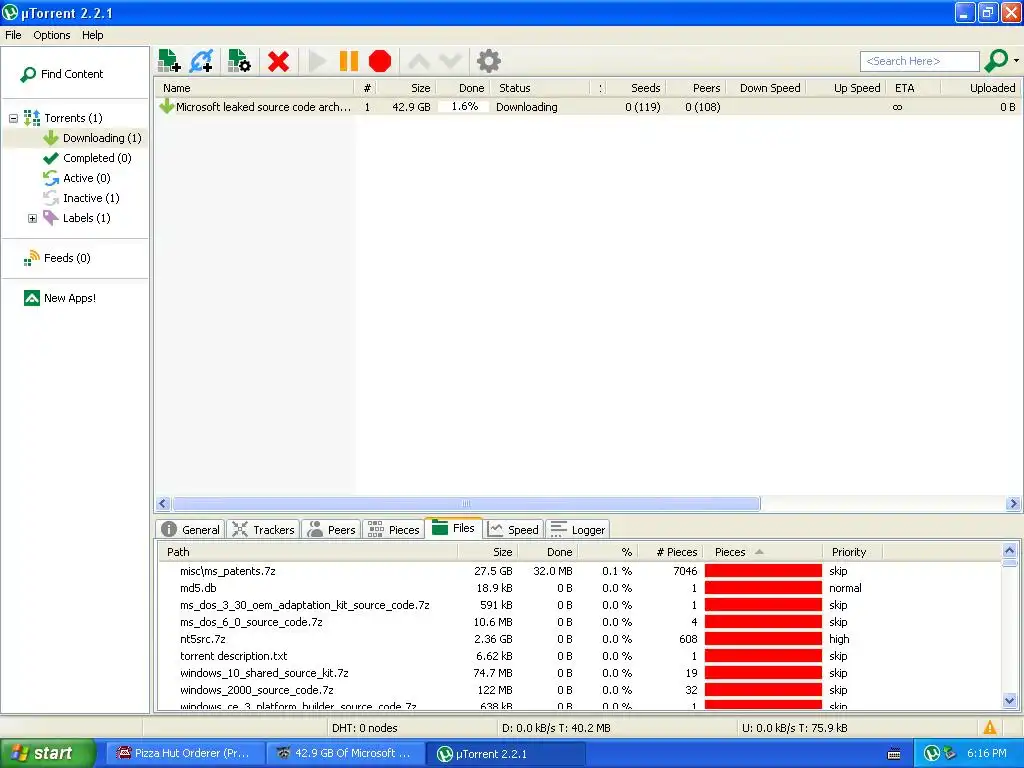Screen dimensions: 1024x768
Task: Click the Start torrent play icon
Action: point(317,61)
